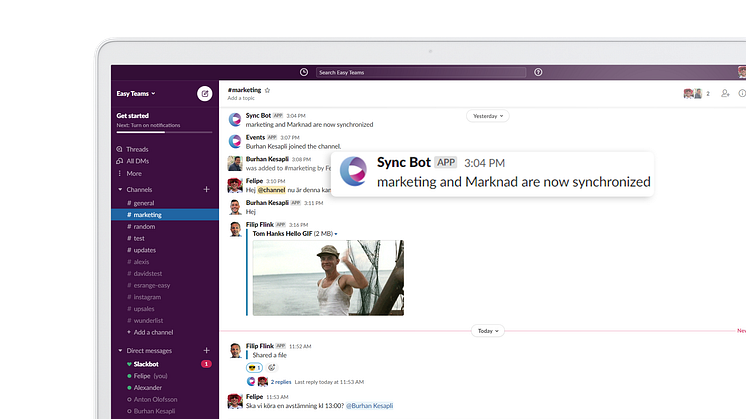Click Sync Bot avatar at 3:04 PM

point(235,119)
